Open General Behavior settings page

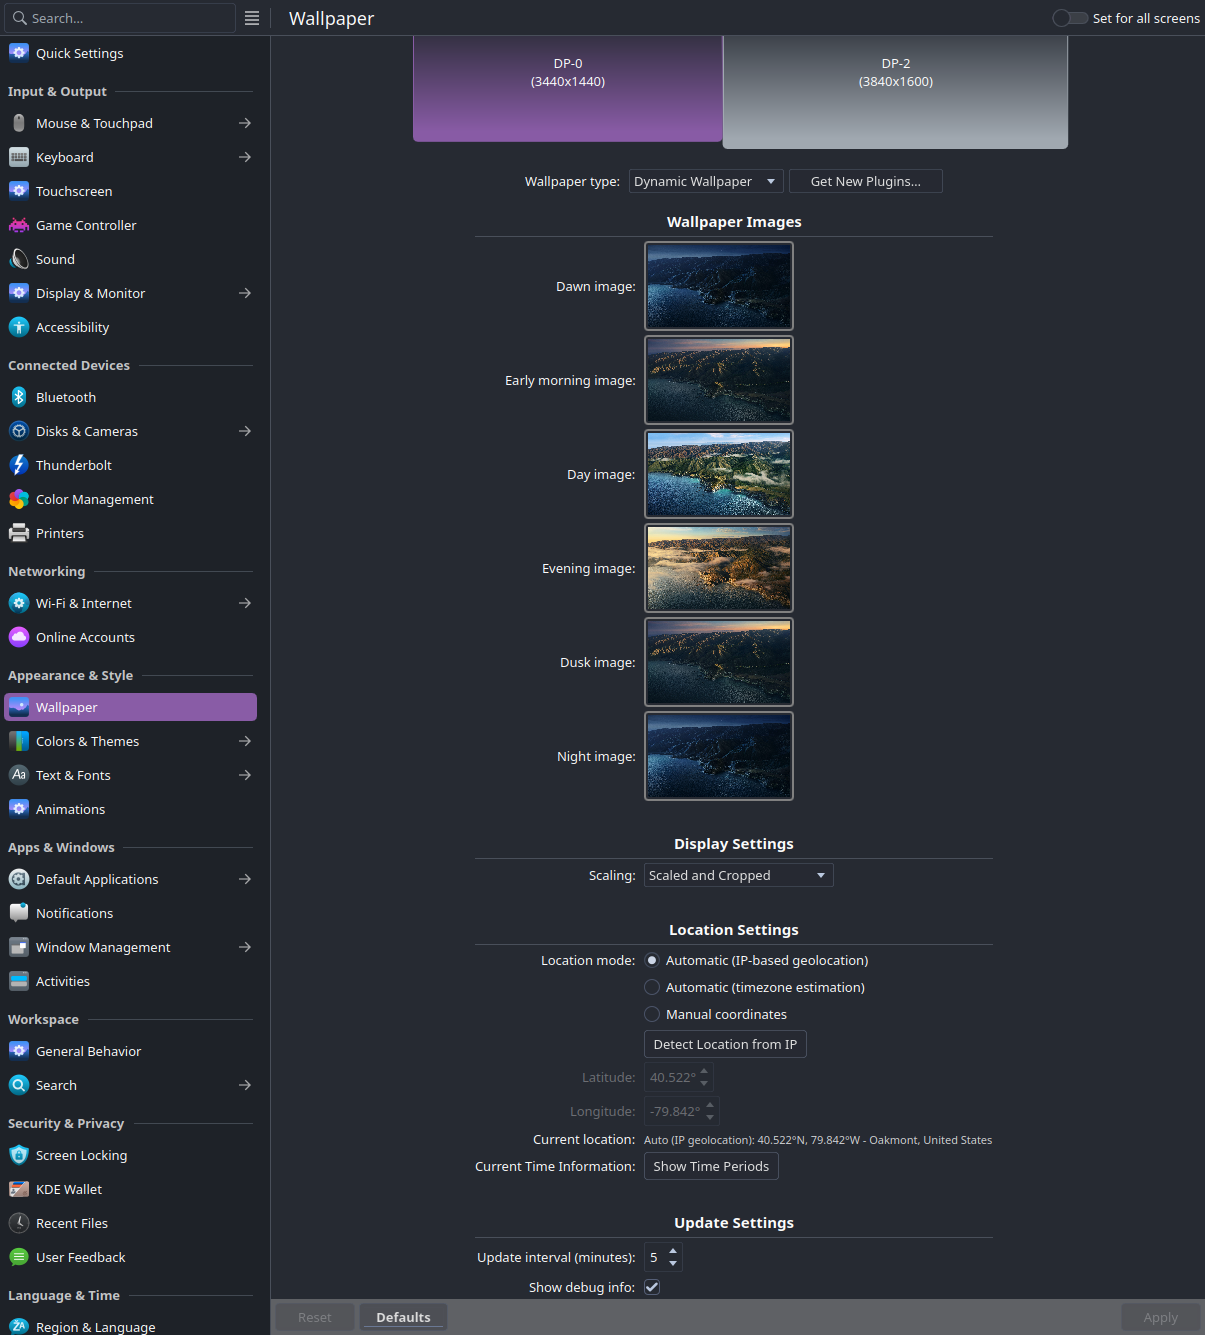tap(130, 1051)
